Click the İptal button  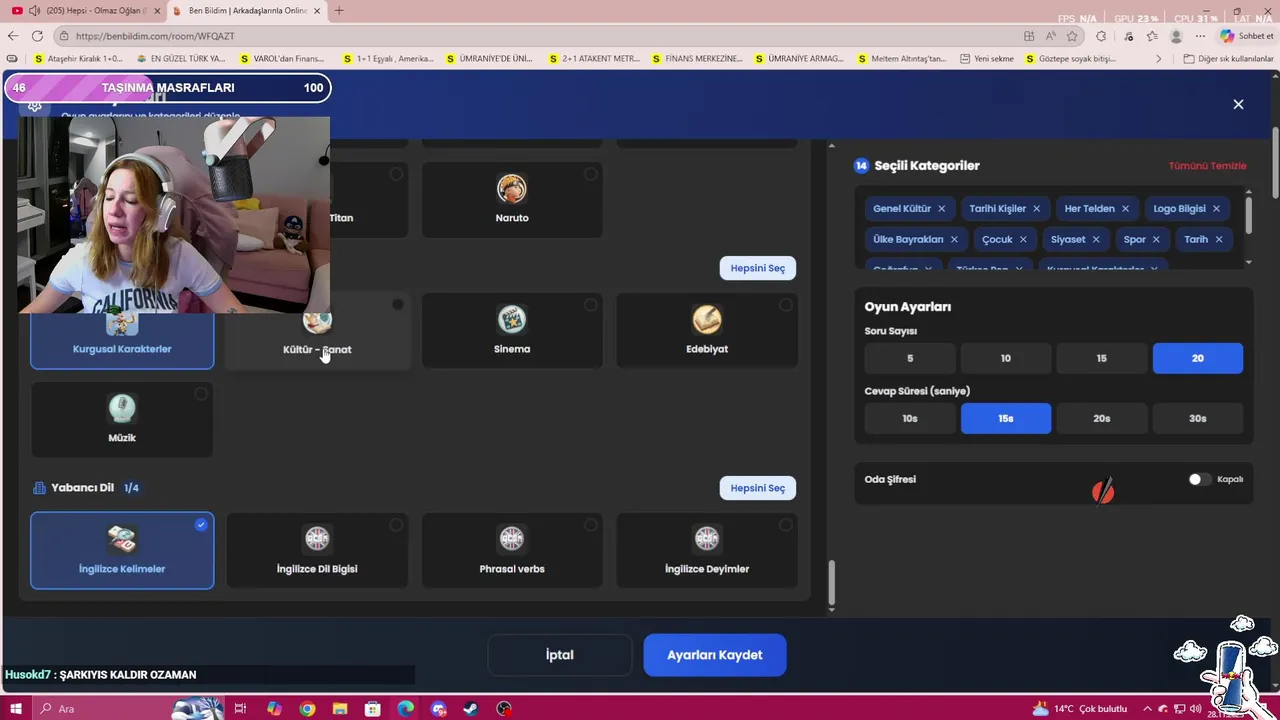[x=560, y=655]
